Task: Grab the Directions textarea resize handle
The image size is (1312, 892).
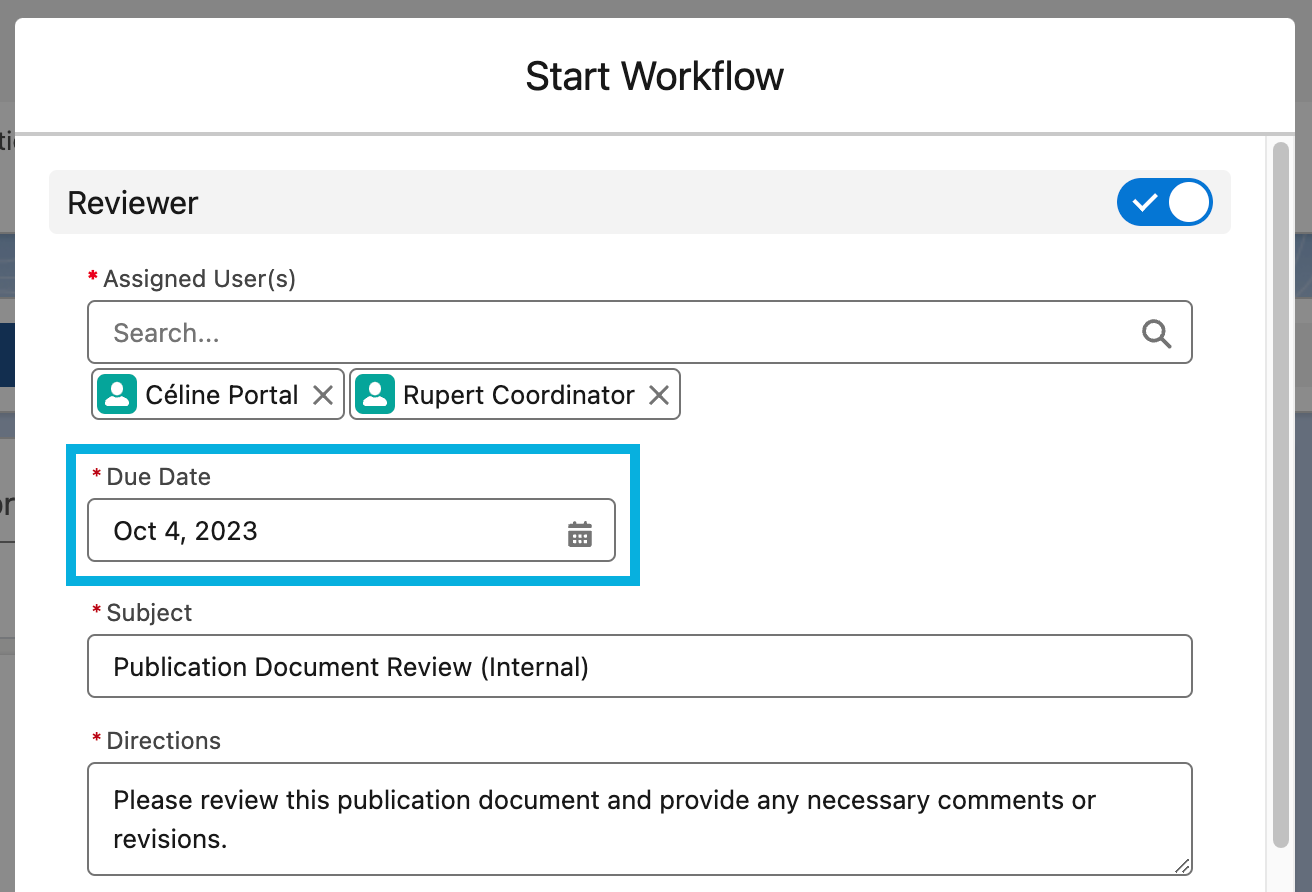Action: 1182,865
